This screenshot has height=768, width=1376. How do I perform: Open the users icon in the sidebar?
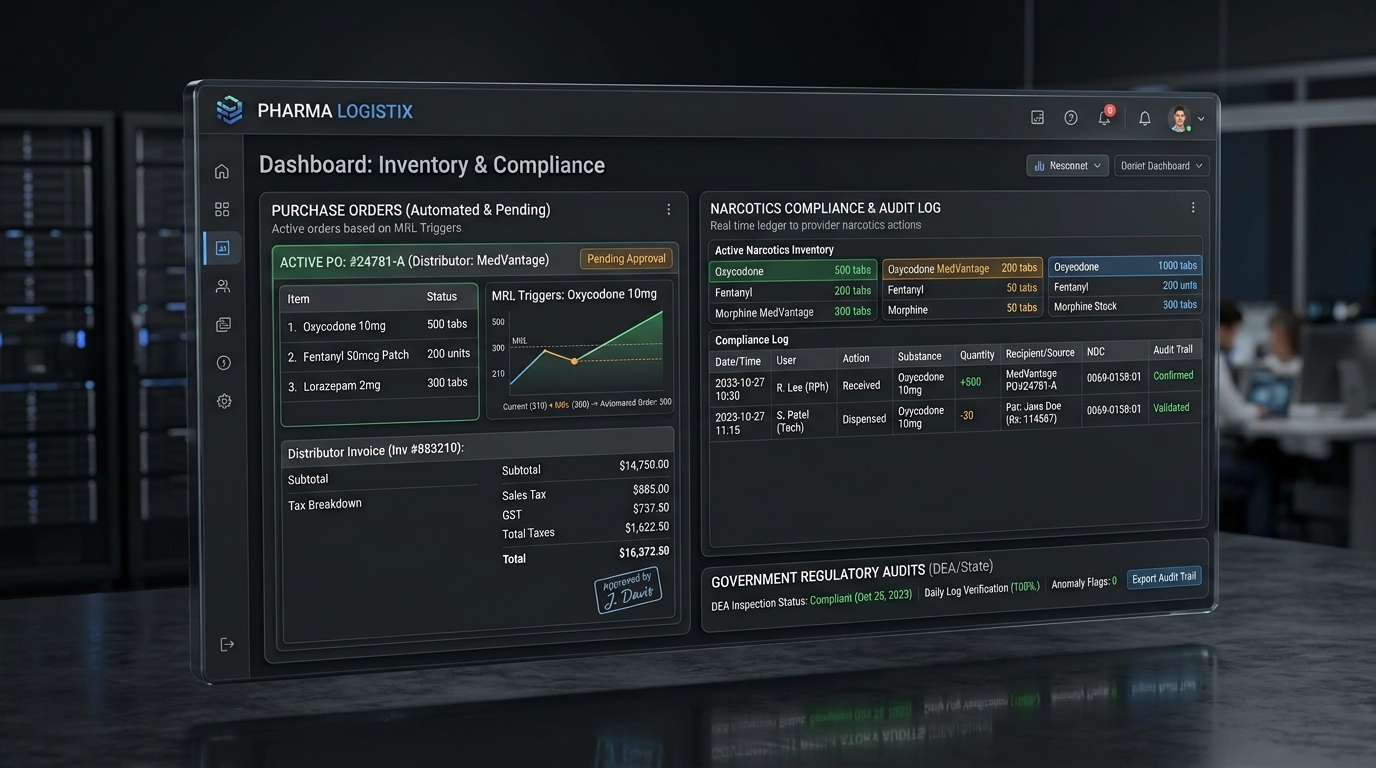[223, 286]
